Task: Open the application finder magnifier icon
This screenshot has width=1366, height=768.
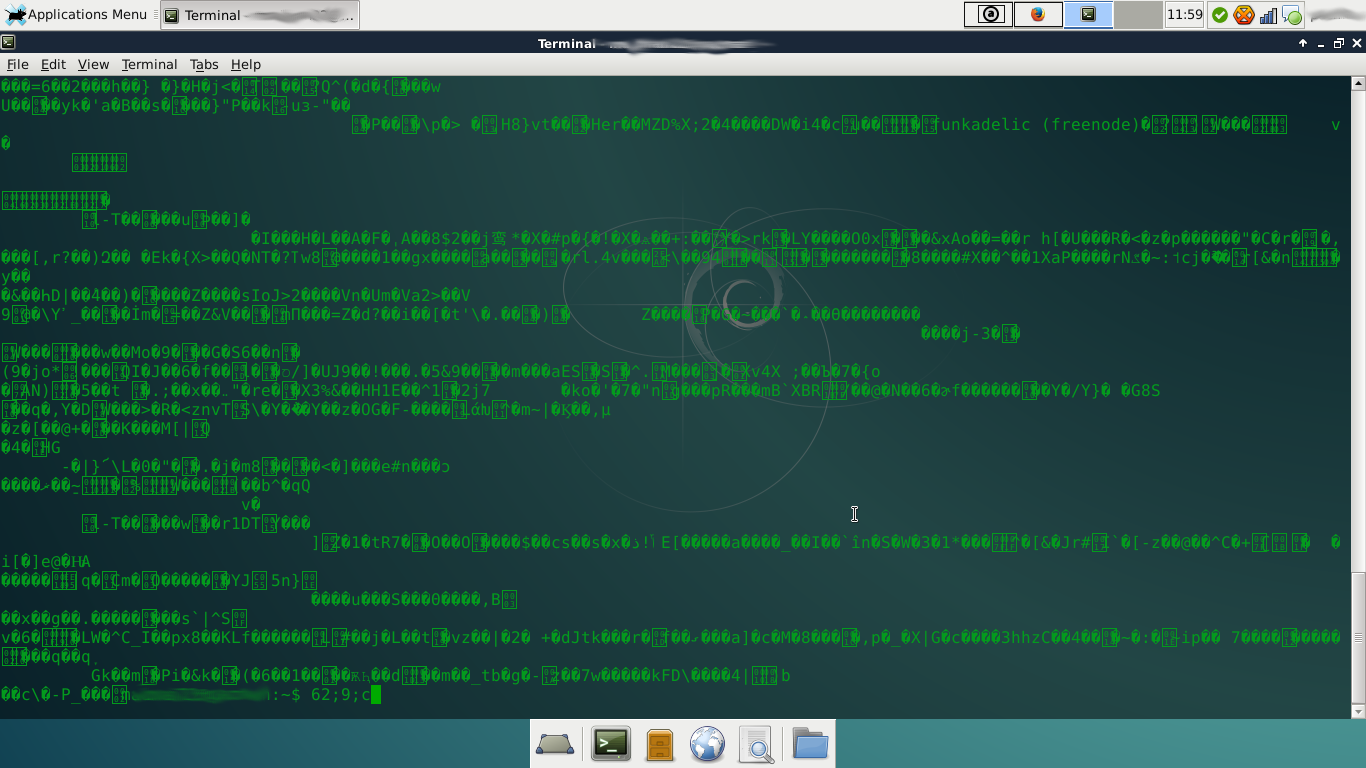Action: [757, 745]
